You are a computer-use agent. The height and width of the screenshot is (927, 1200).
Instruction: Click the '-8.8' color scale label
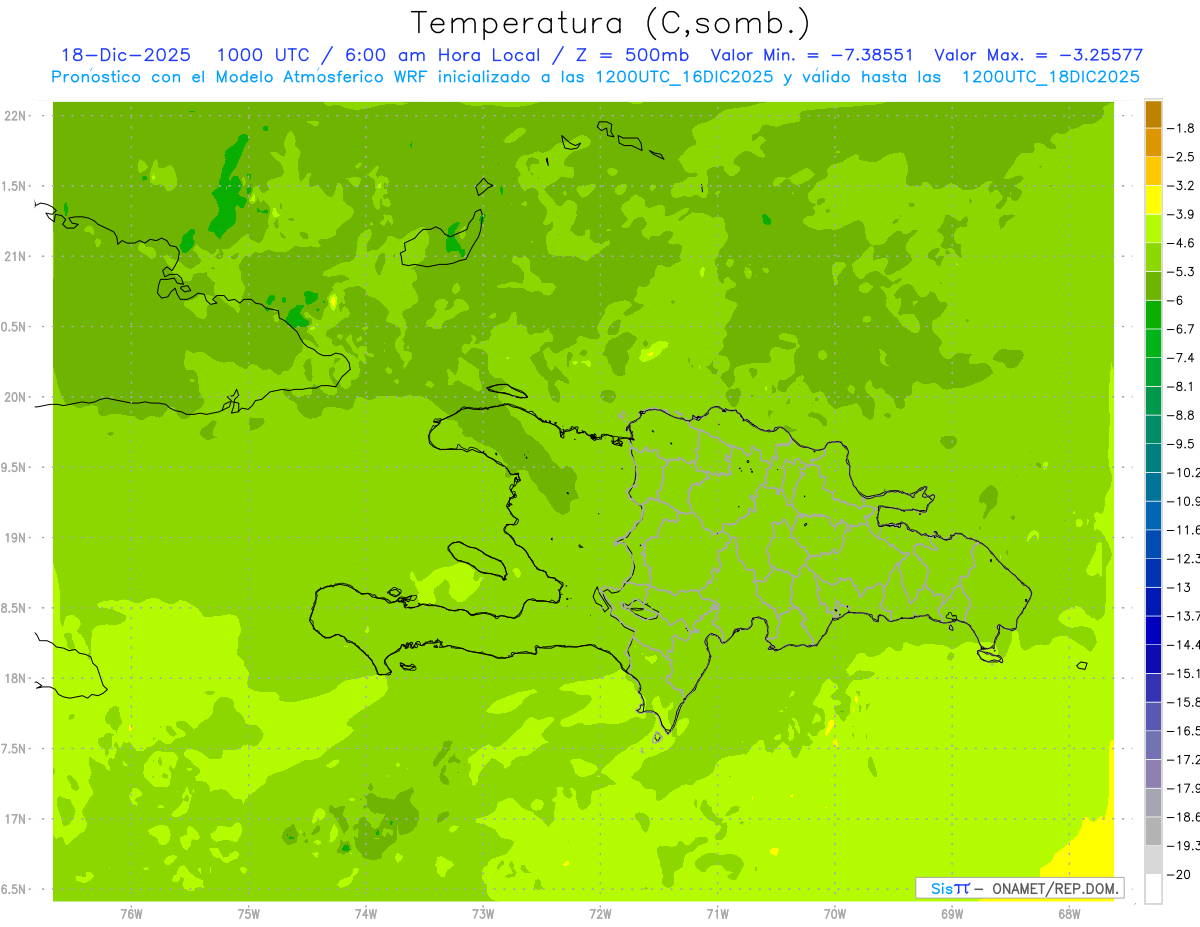(x=1182, y=415)
